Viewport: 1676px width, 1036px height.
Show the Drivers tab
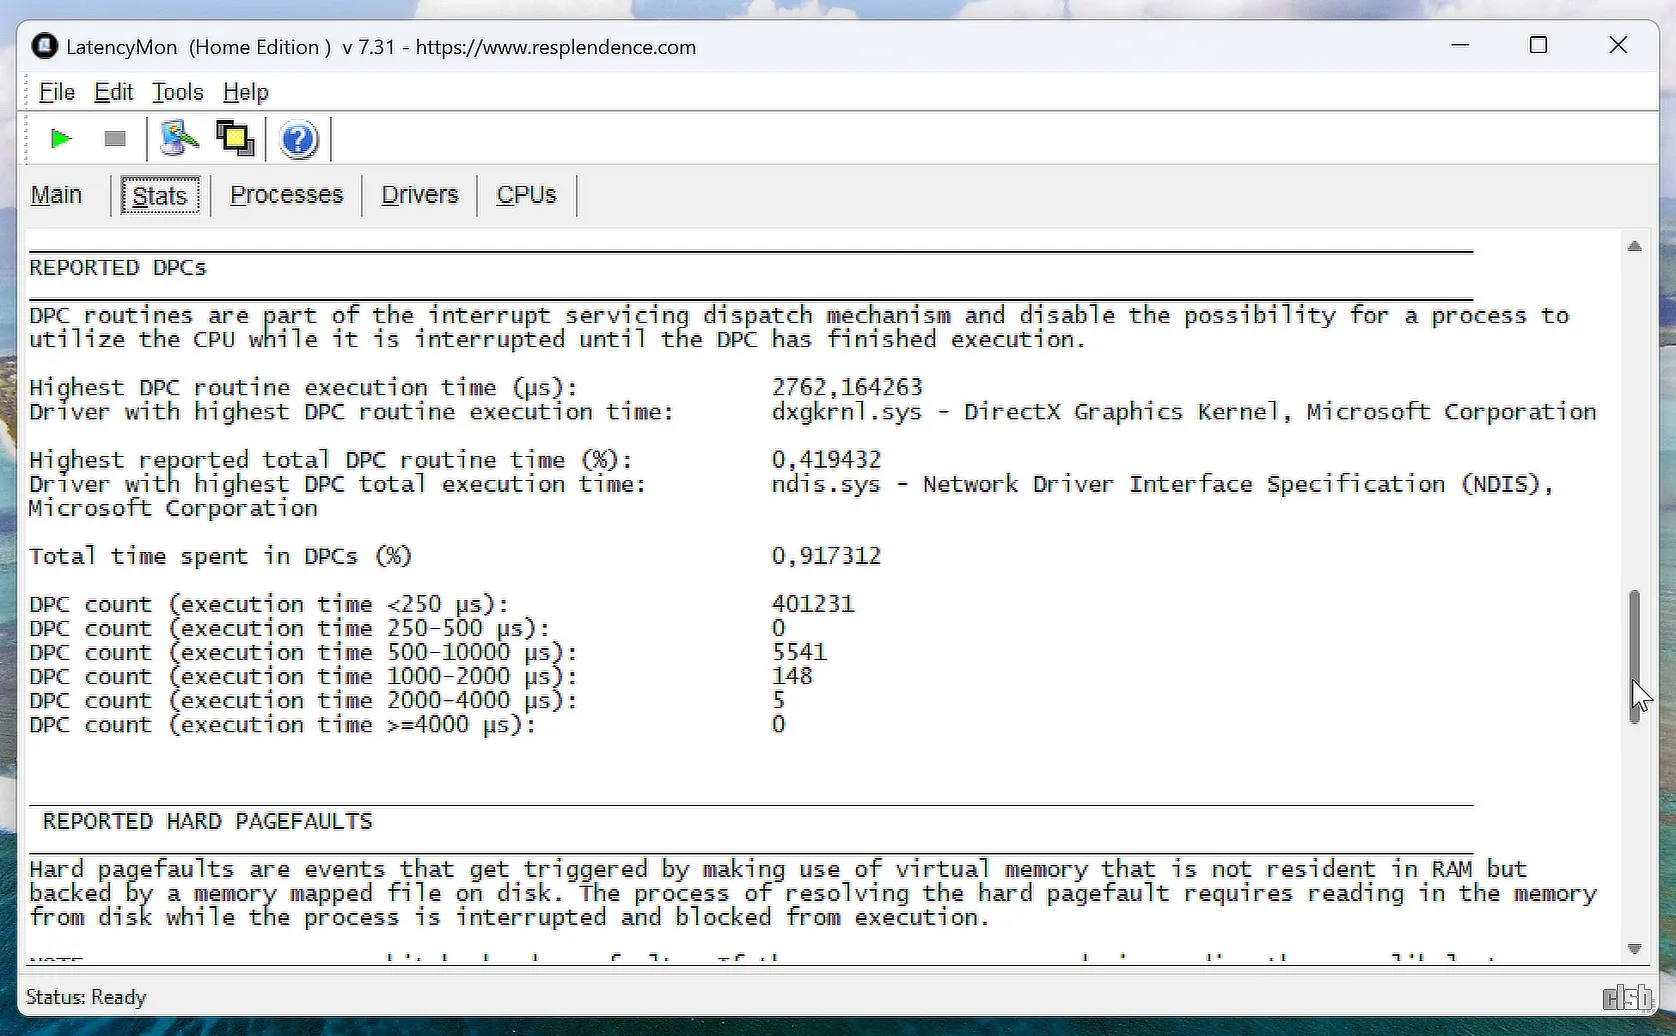coord(420,195)
